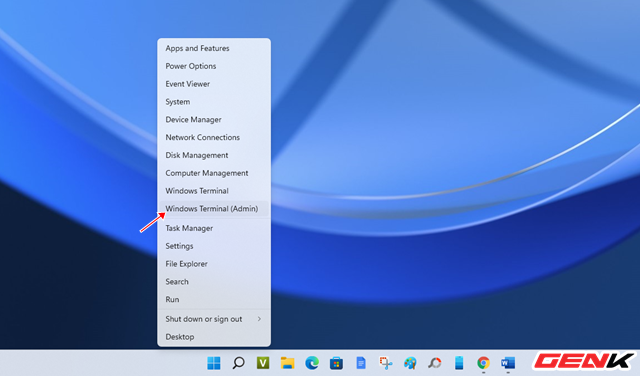Open Microsoft Store from the taskbar
This screenshot has width=640, height=376.
pyautogui.click(x=336, y=363)
